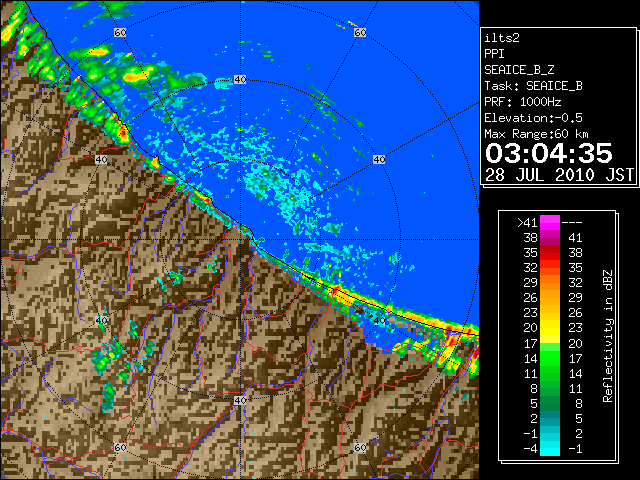Click the southeast 60 km range ring label

click(x=360, y=448)
